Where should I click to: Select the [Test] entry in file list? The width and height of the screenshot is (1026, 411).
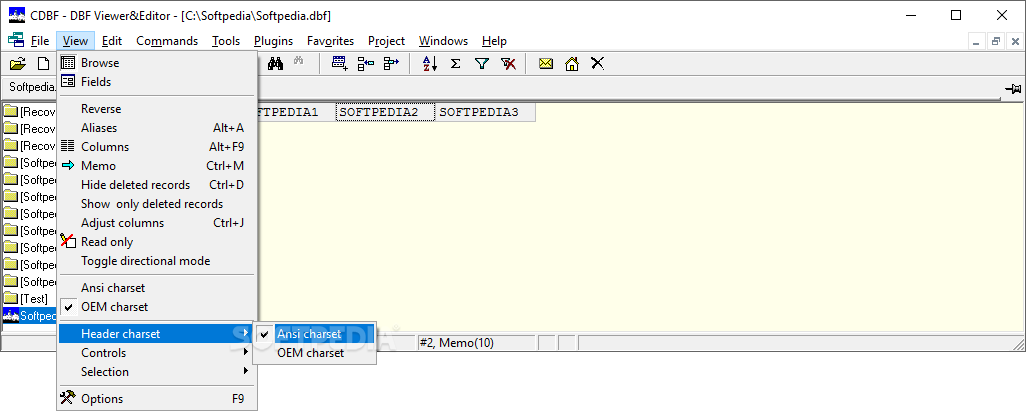29,299
